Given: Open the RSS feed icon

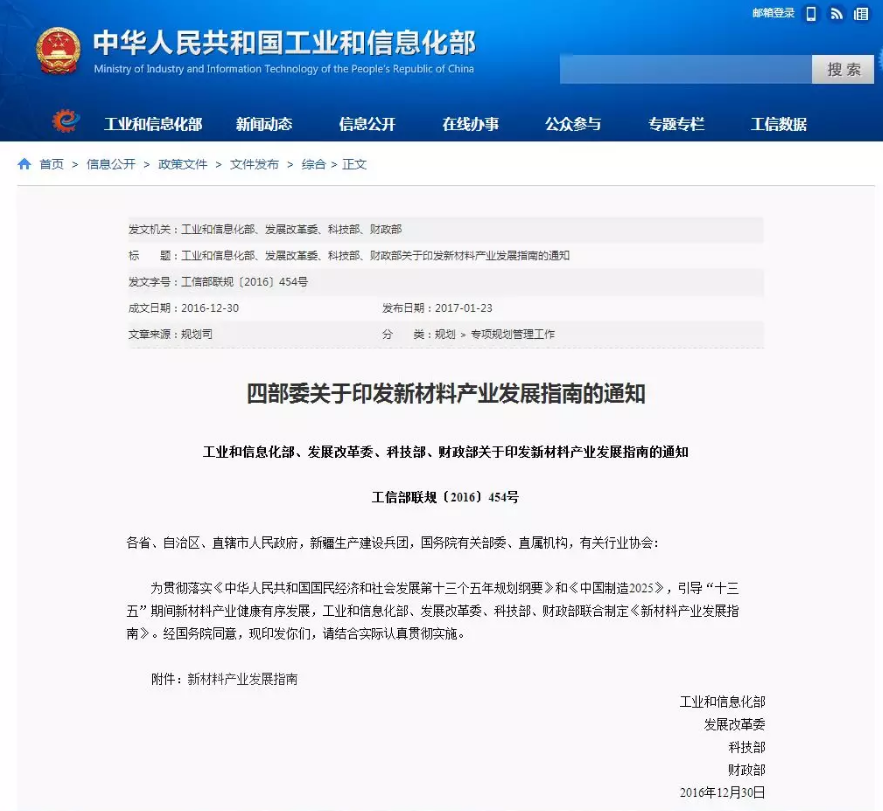Looking at the screenshot, I should pyautogui.click(x=836, y=14).
